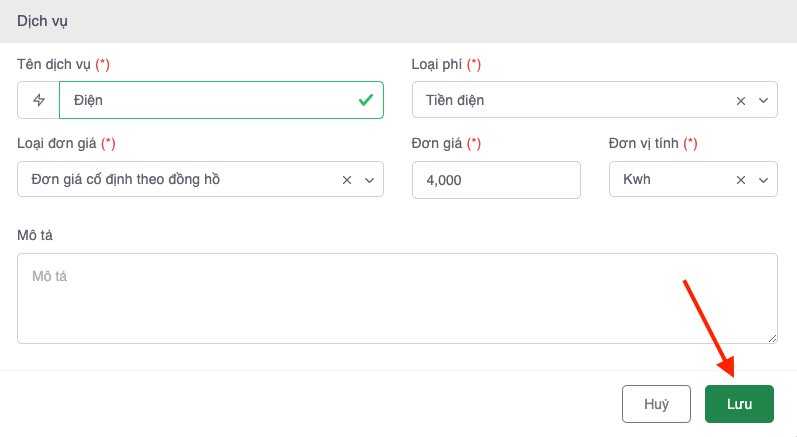The image size is (797, 437).
Task: Grab the Mô tả textarea resize handle
Action: tap(772, 338)
